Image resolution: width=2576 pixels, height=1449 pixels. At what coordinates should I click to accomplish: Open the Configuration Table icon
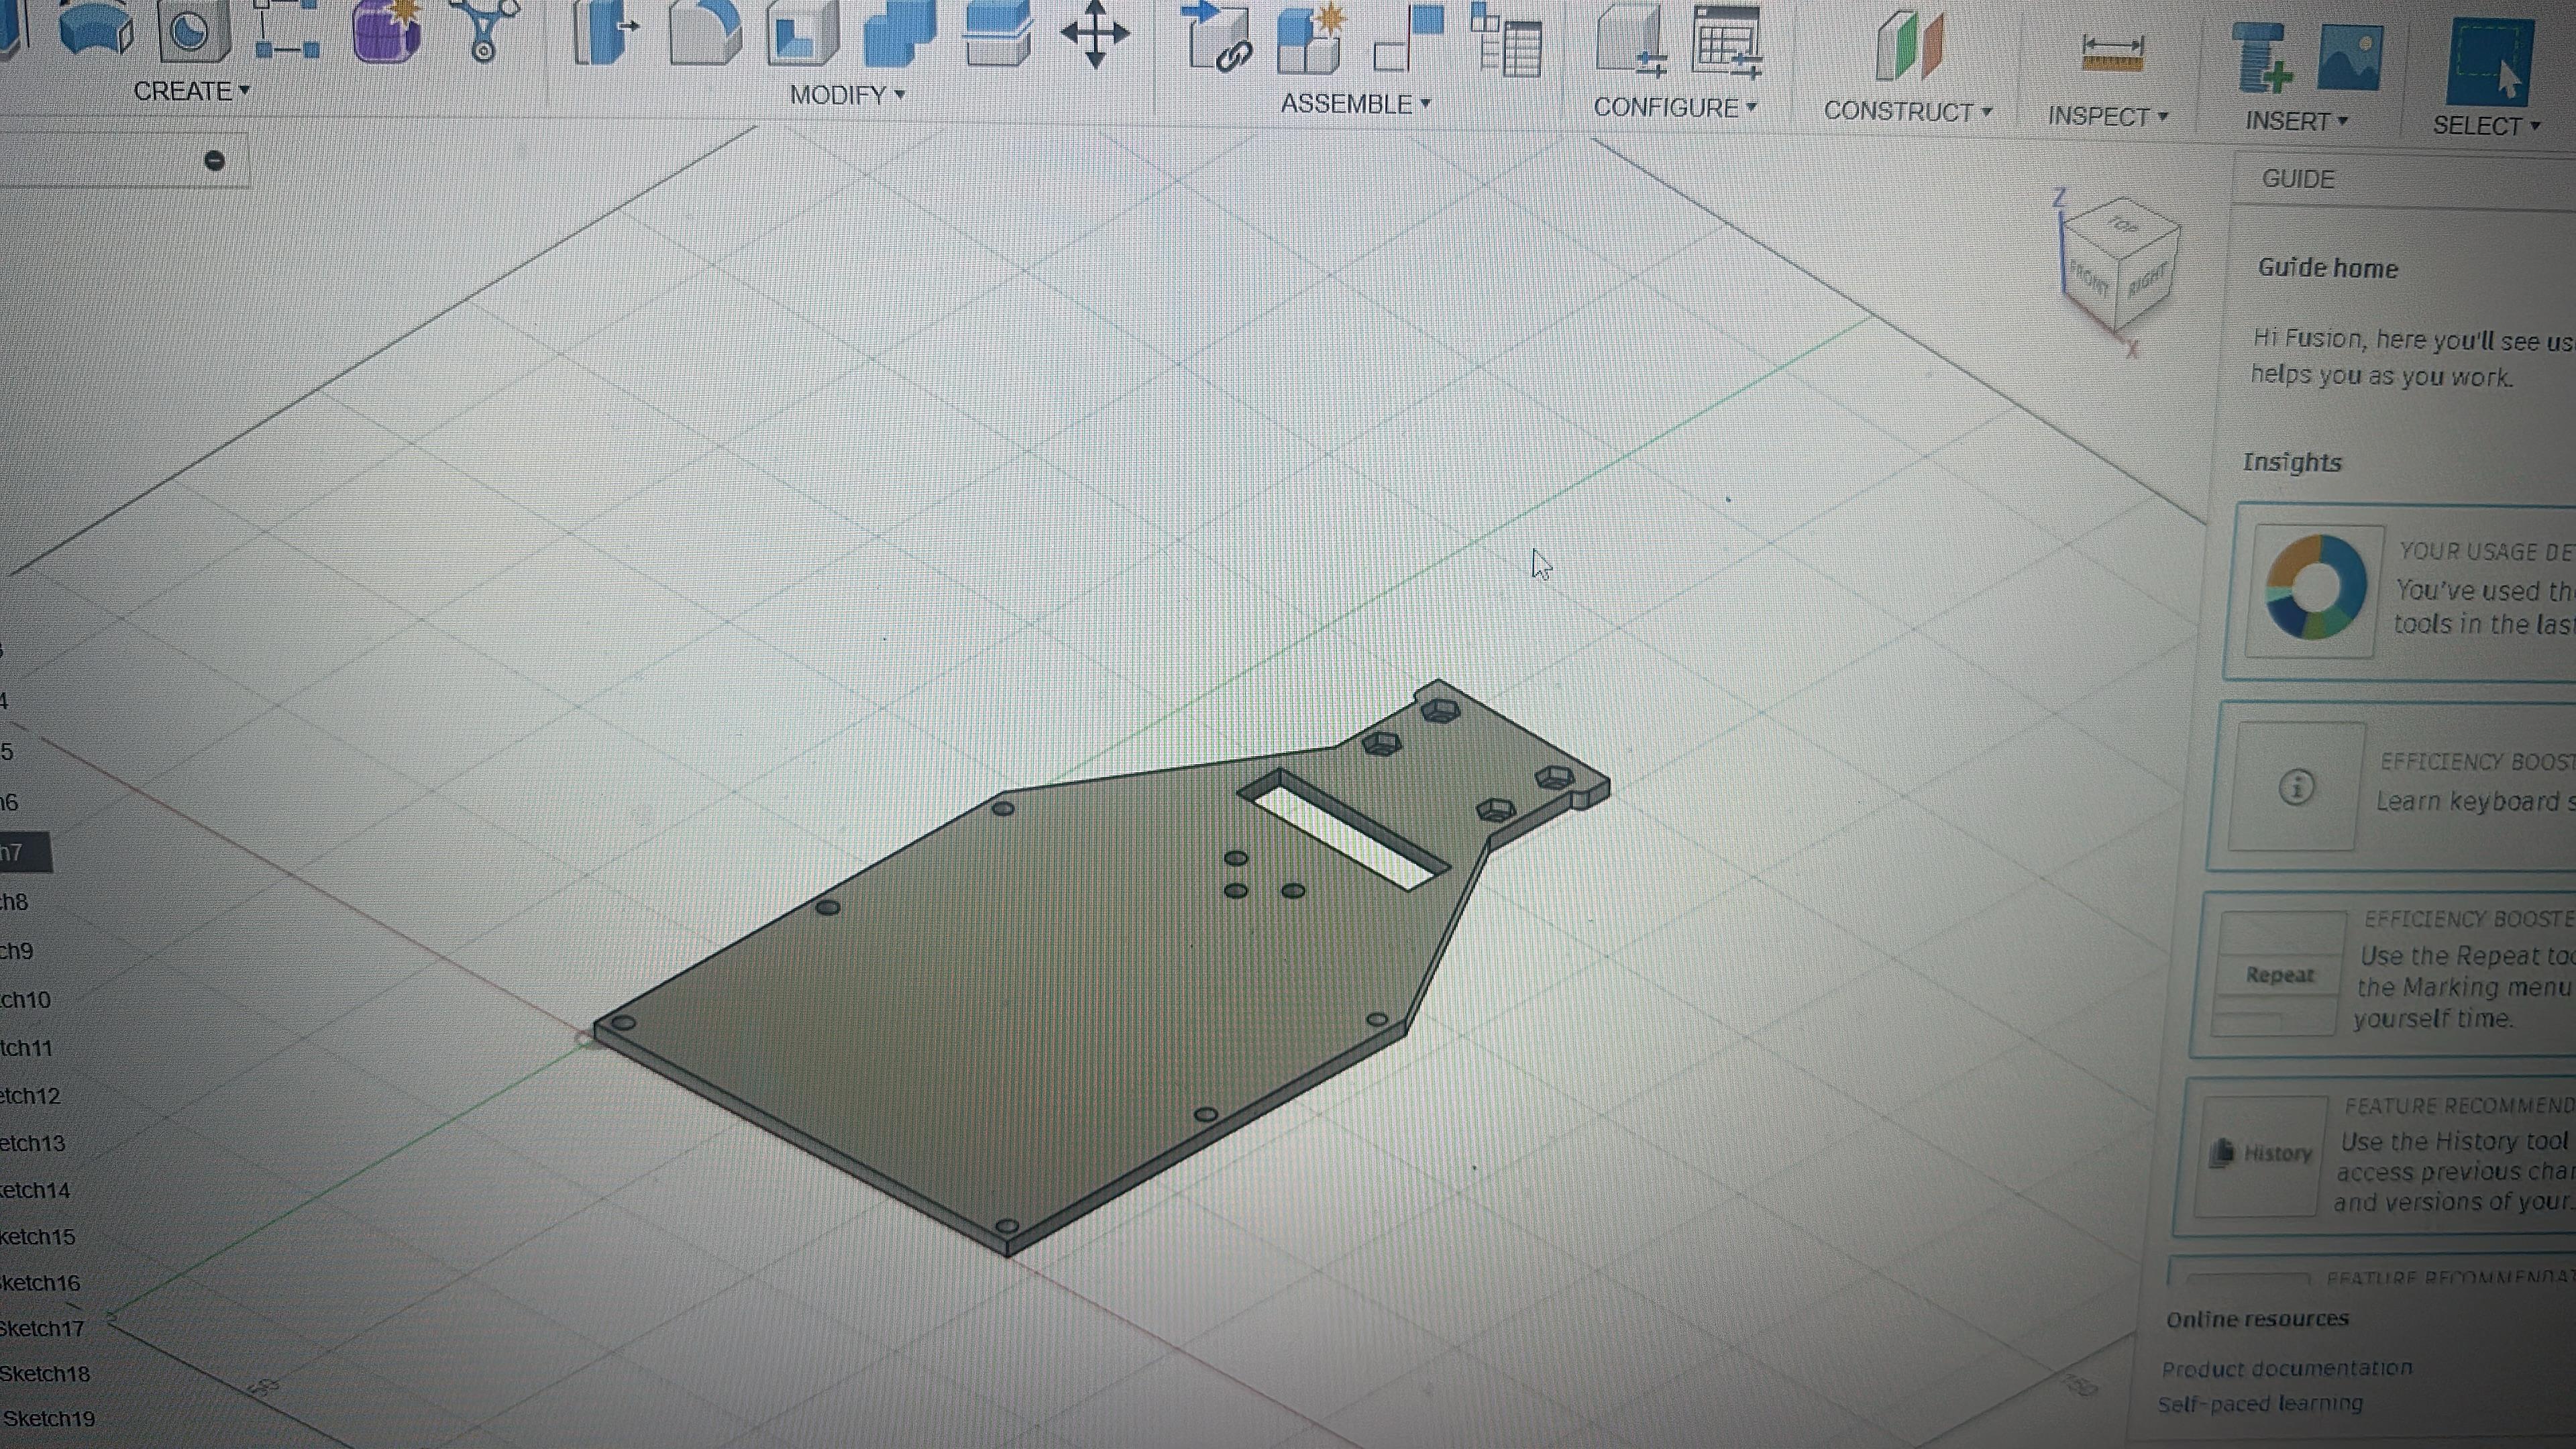[x=1727, y=42]
